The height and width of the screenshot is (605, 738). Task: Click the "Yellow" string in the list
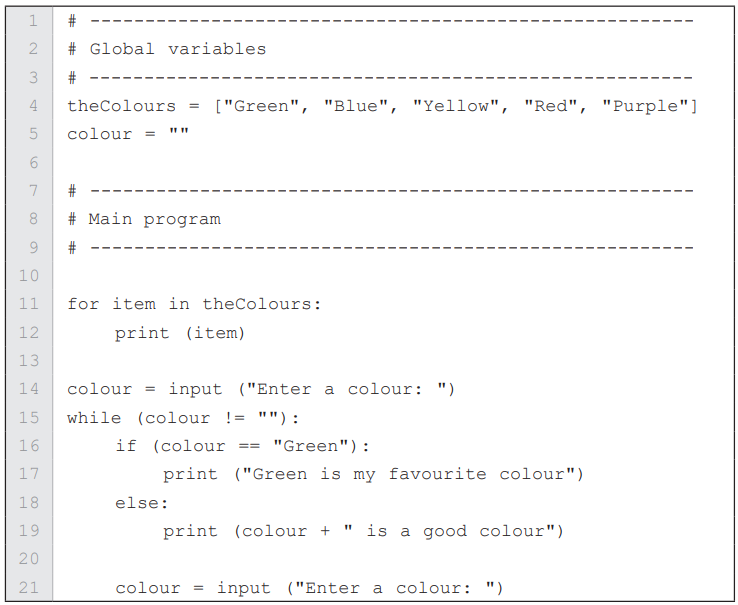(x=456, y=105)
